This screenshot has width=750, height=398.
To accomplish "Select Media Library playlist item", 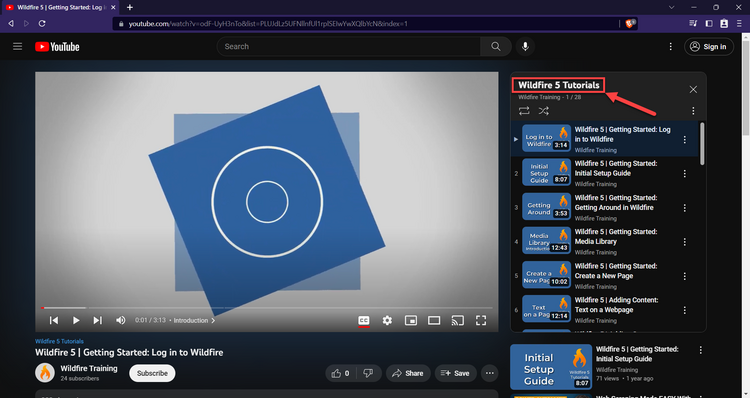I will click(605, 242).
